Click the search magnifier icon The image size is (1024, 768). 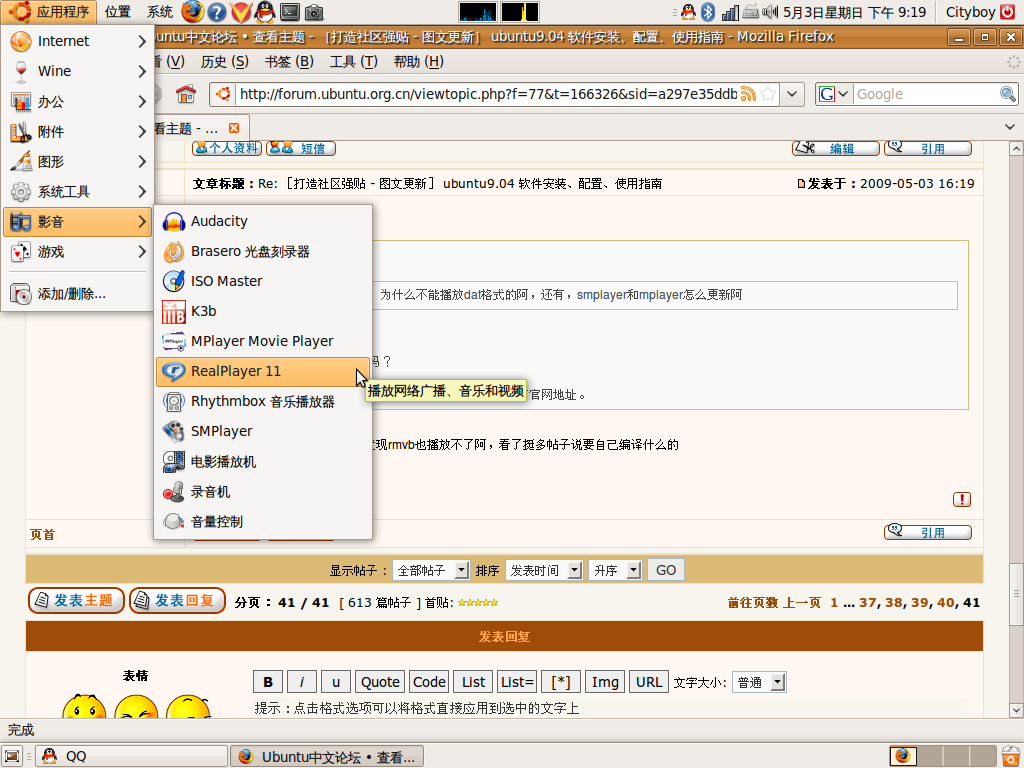click(x=1008, y=94)
